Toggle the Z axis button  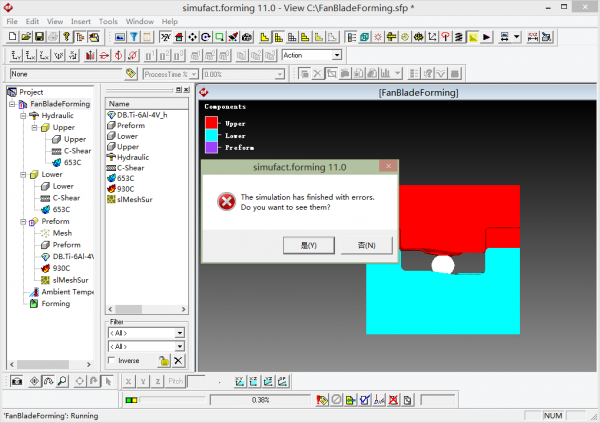tap(158, 381)
